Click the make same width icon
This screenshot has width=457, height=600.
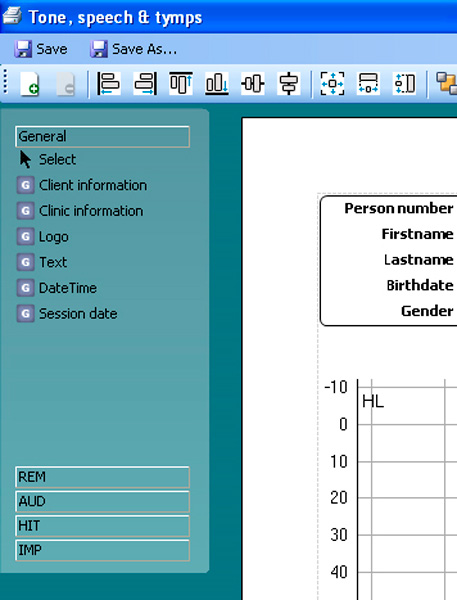(x=368, y=83)
